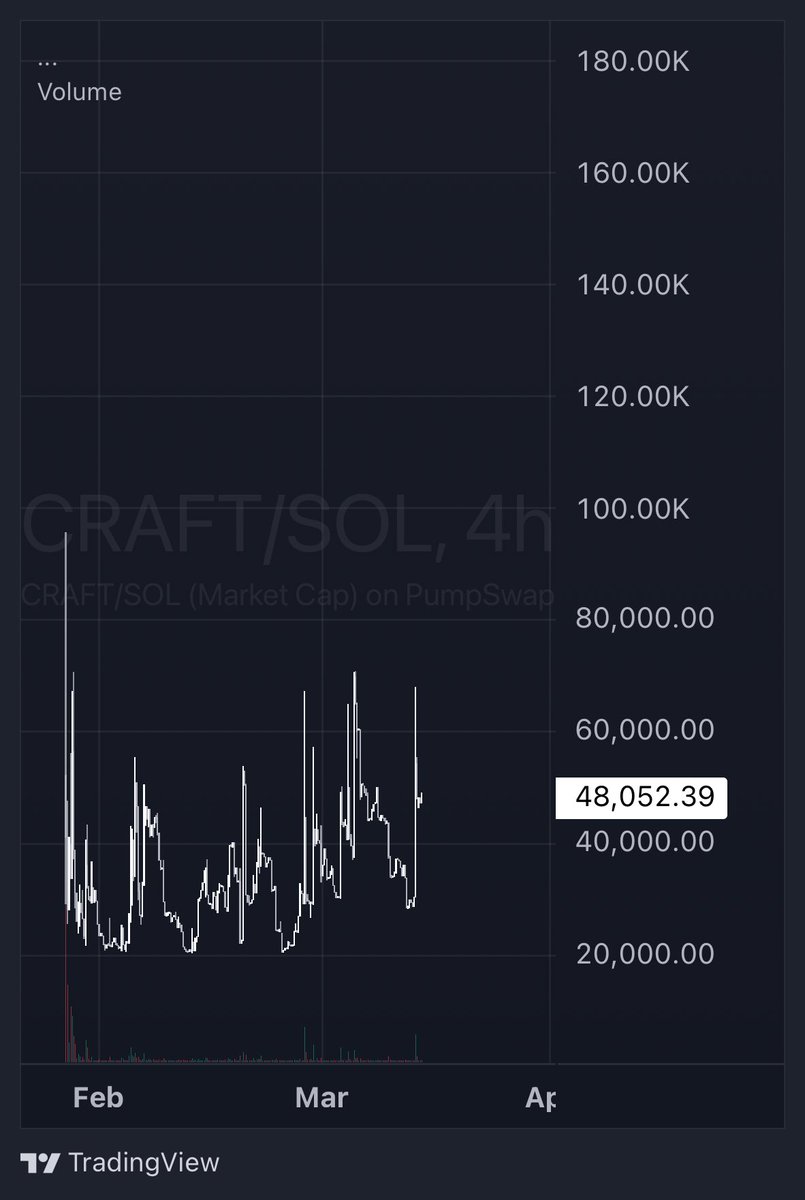Click the 180.00K price axis label
Image resolution: width=805 pixels, height=1200 pixels.
(x=633, y=61)
